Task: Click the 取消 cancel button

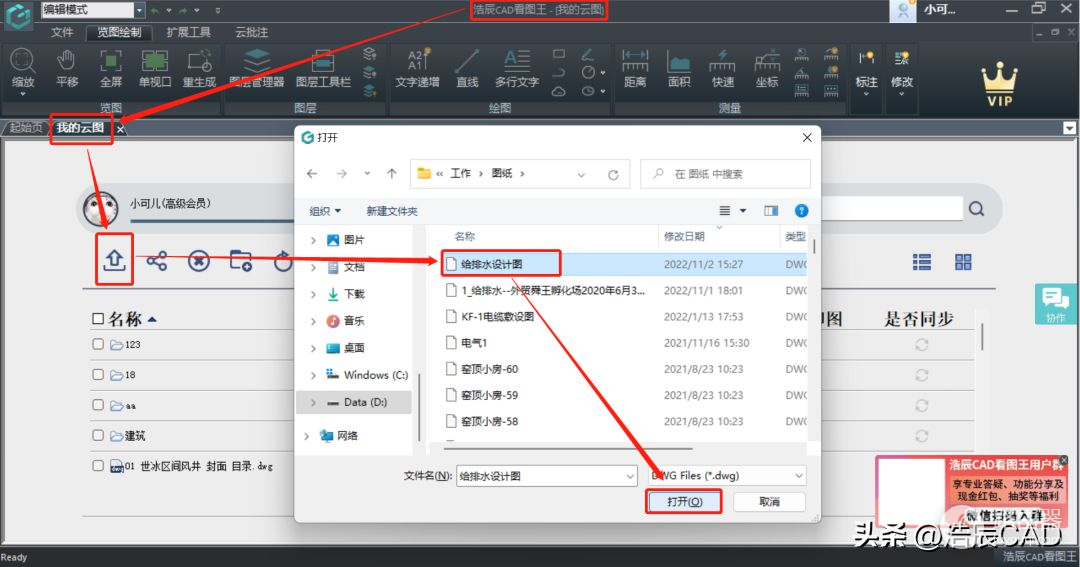Action: pos(769,501)
